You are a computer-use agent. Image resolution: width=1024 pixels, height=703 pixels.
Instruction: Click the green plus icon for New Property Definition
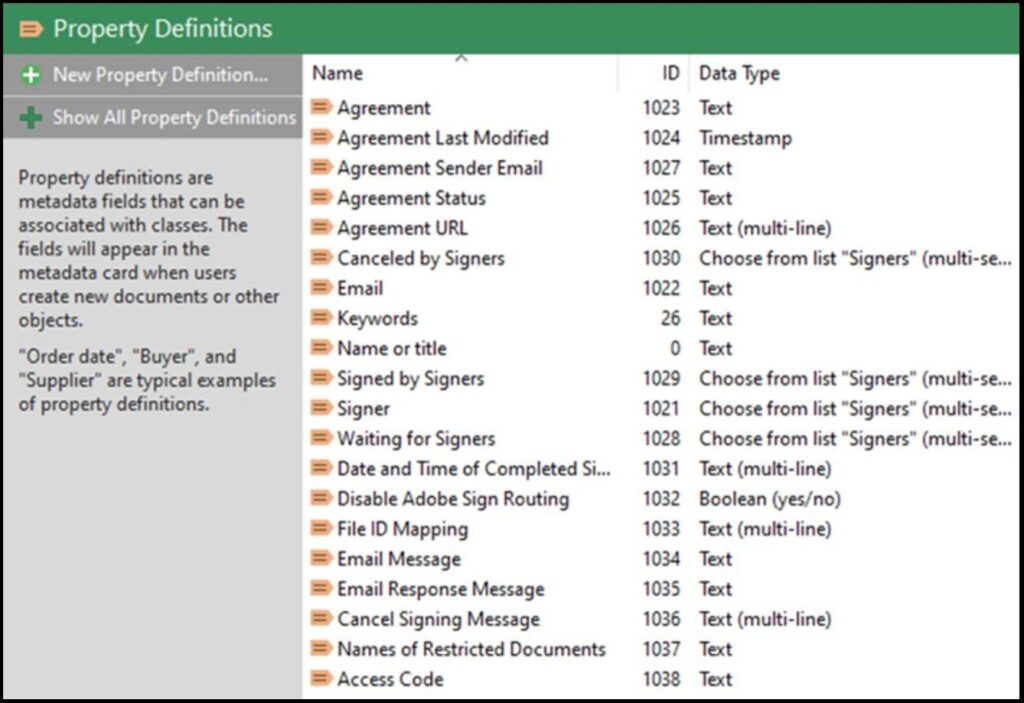pyautogui.click(x=31, y=75)
